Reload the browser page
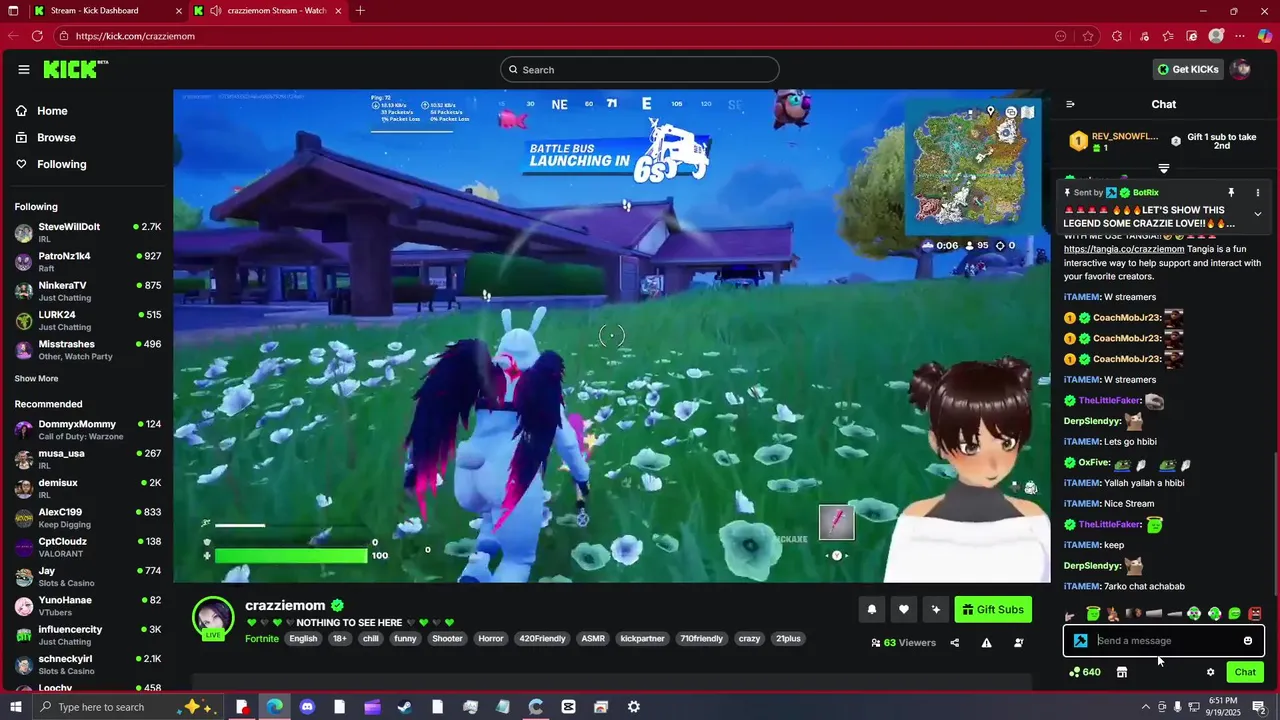 tap(37, 36)
